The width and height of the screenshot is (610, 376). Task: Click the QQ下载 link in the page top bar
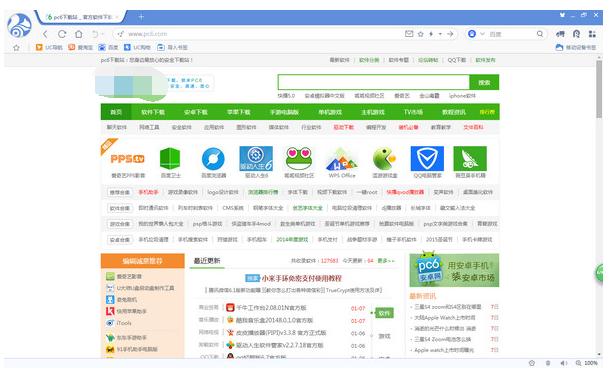[x=456, y=60]
